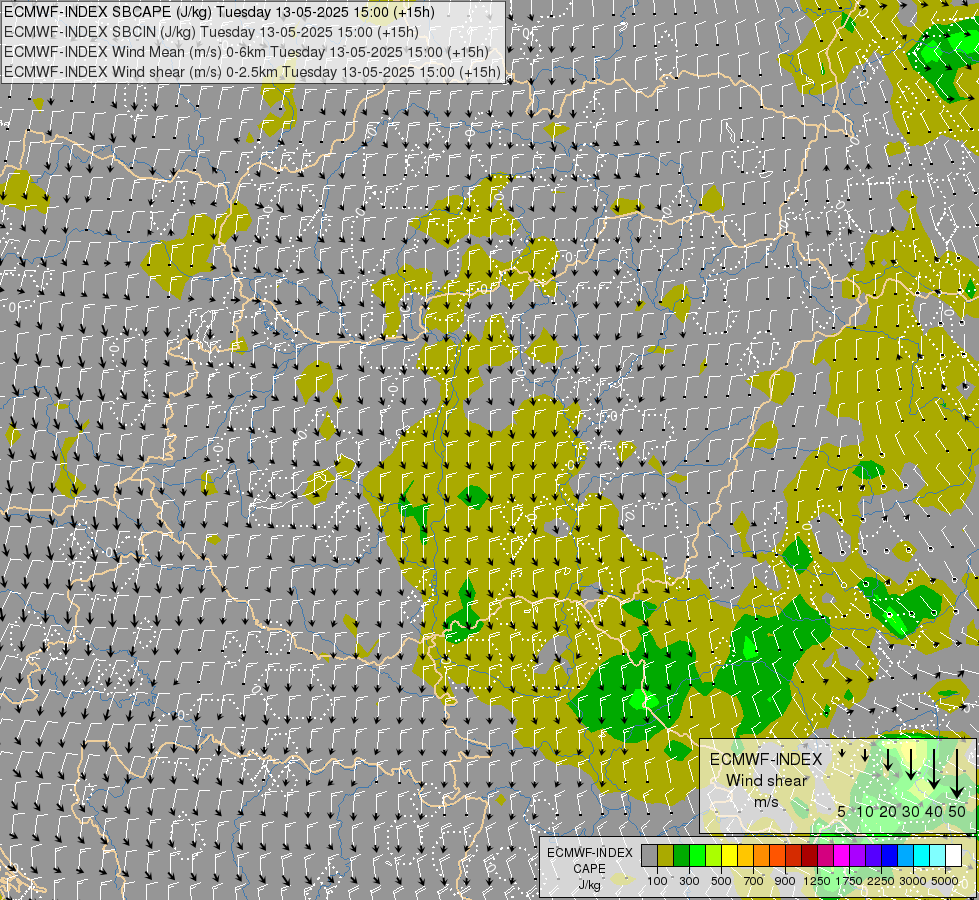Click the SBCIN (J/kg) header line

(212, 32)
